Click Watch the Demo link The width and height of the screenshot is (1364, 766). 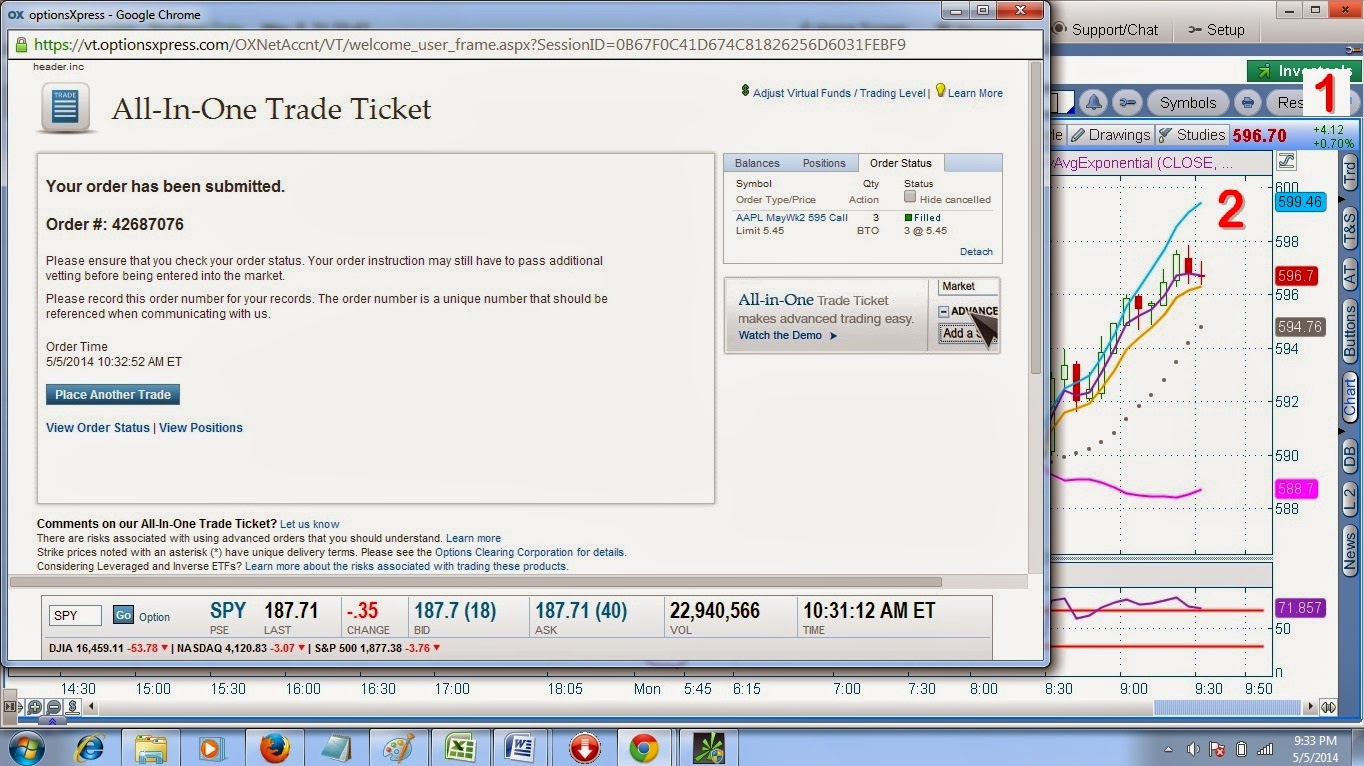pyautogui.click(x=788, y=335)
